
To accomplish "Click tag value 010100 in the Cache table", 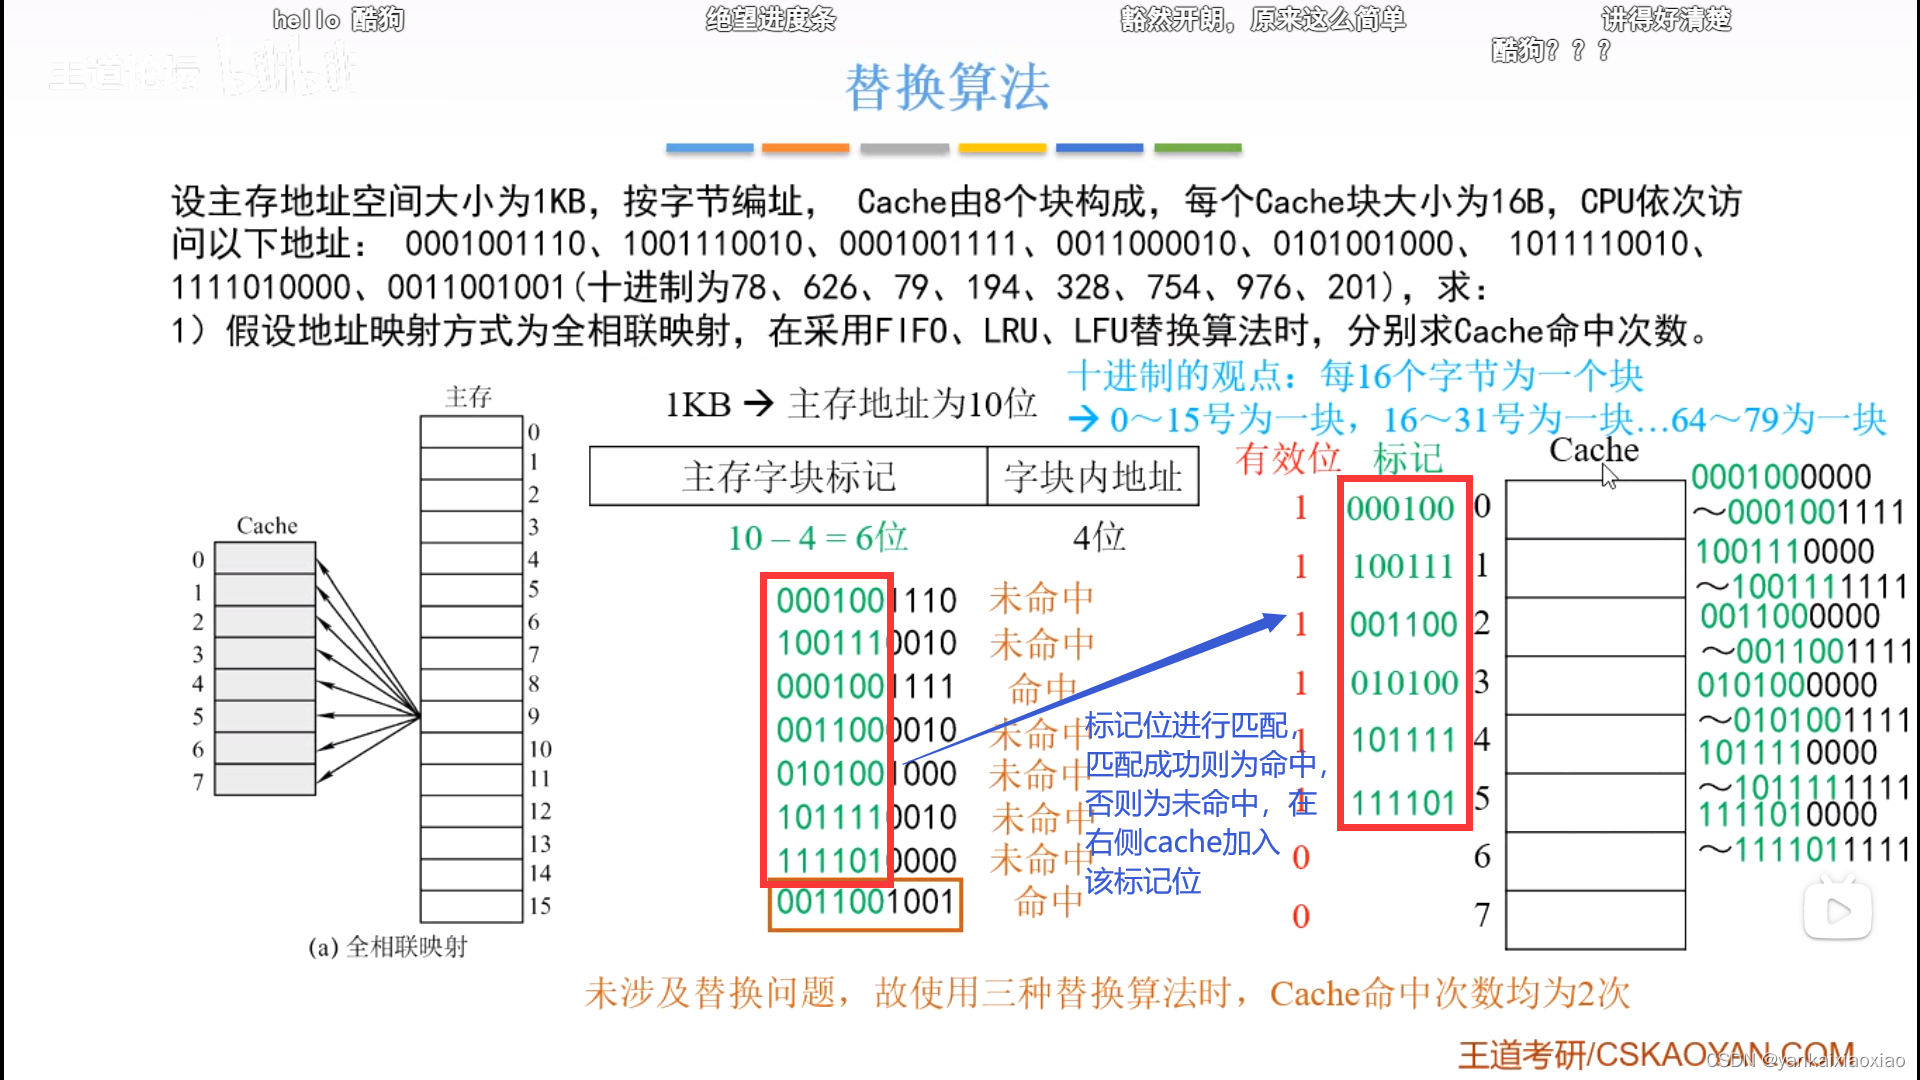I will [x=1404, y=683].
